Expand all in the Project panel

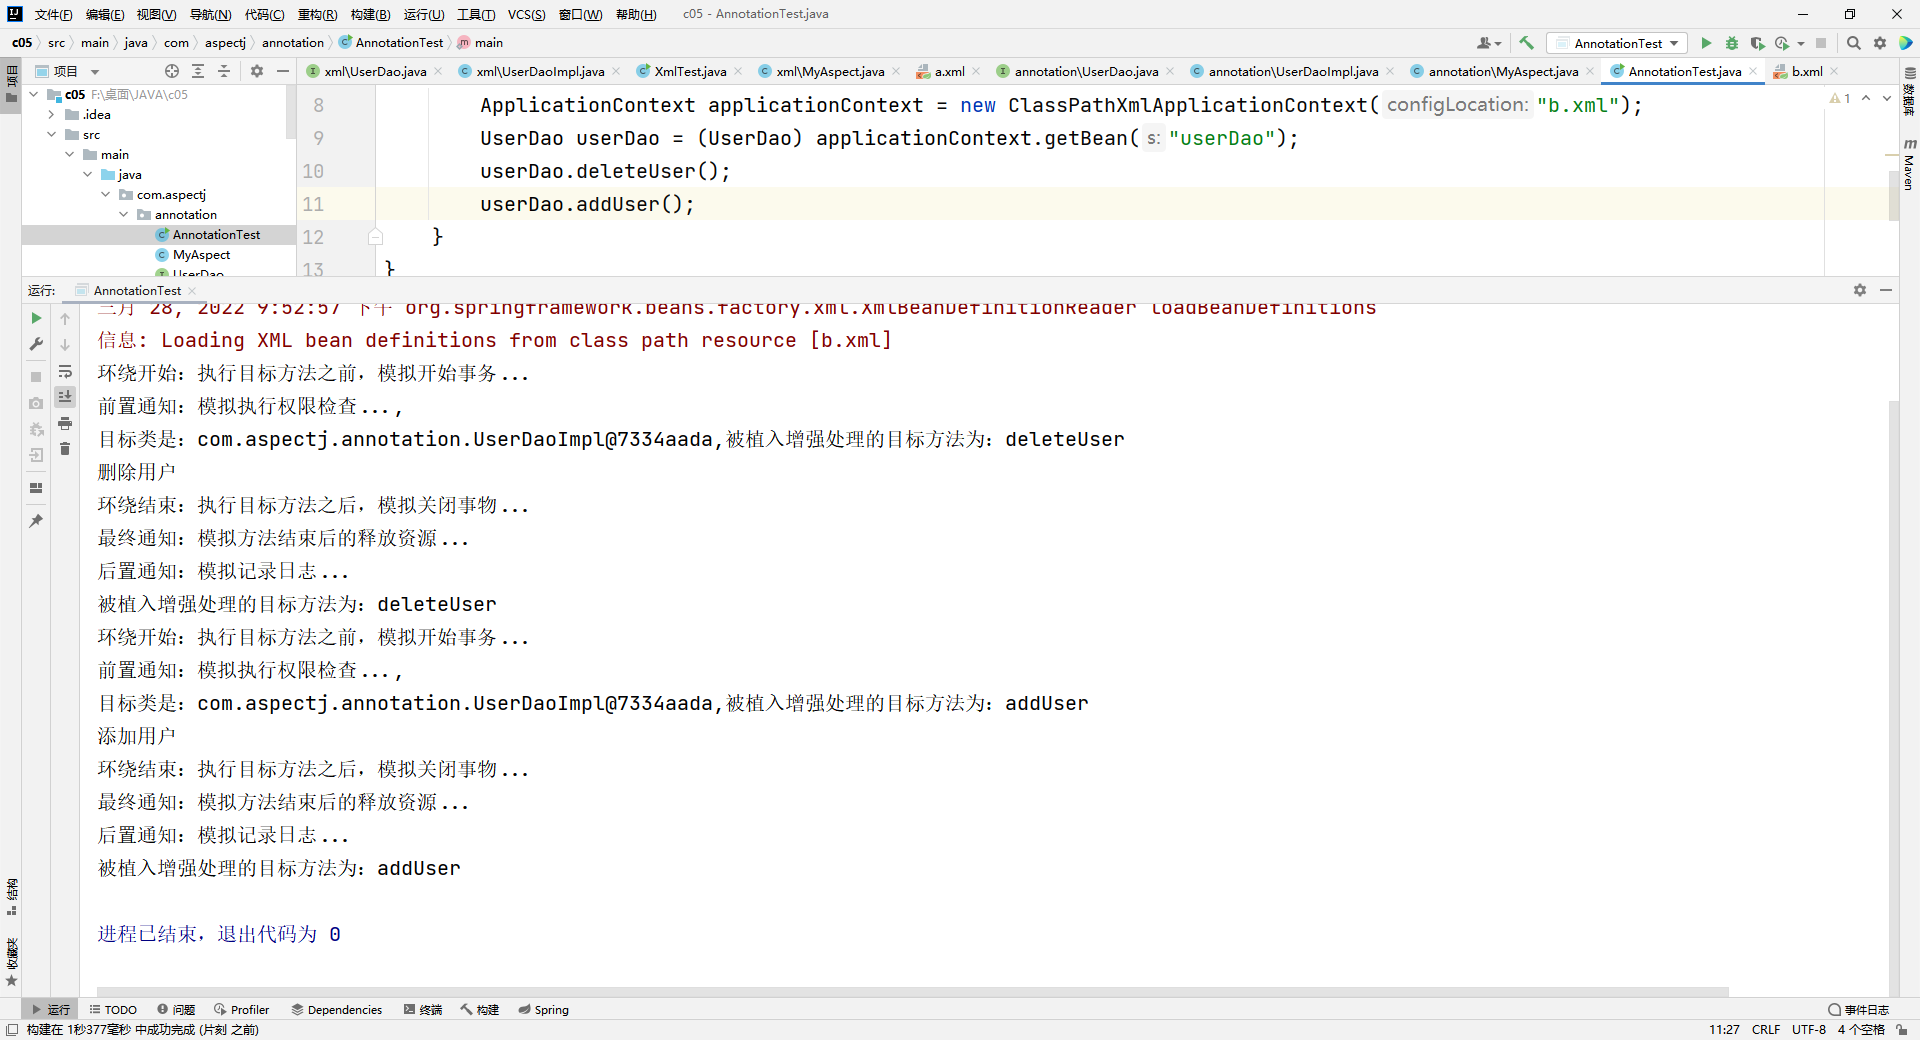[198, 71]
